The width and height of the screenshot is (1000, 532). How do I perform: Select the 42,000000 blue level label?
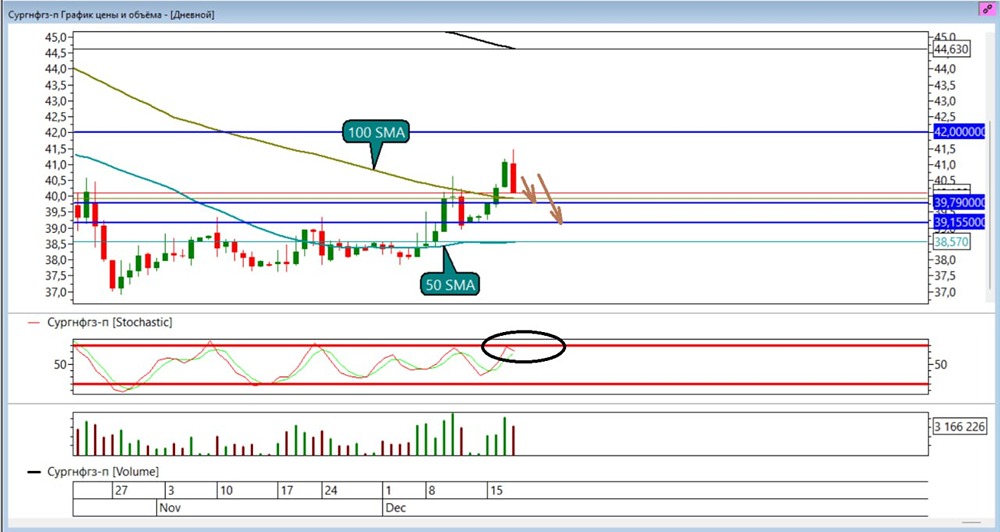point(959,132)
